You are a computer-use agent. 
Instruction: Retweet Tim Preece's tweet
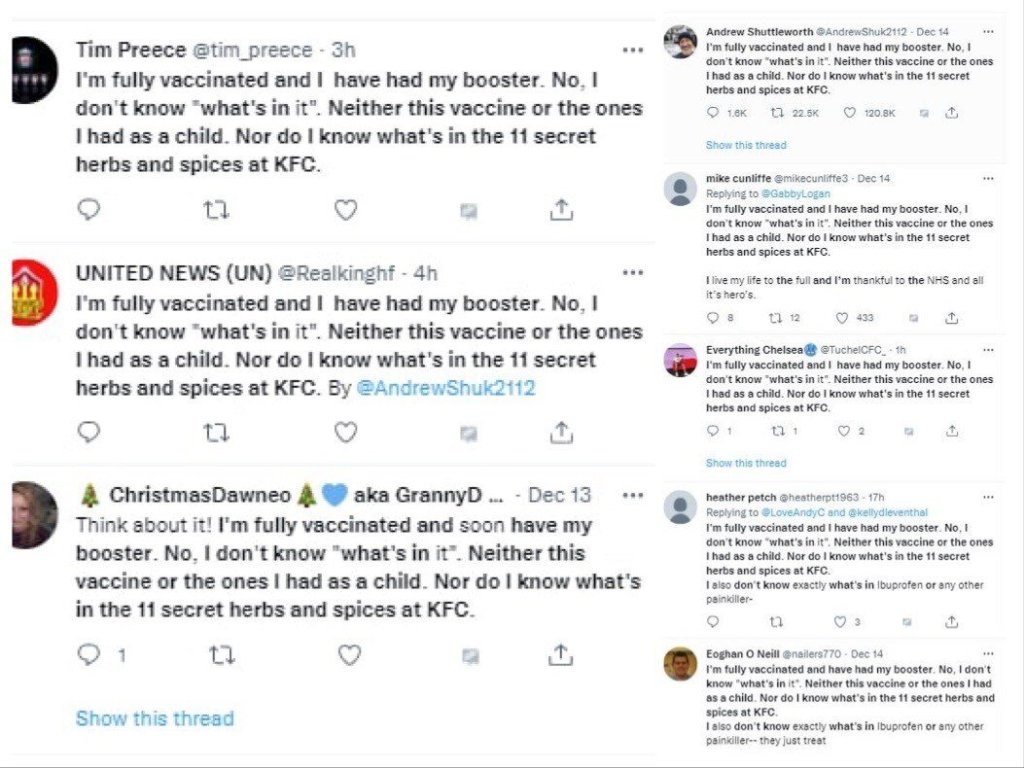216,209
